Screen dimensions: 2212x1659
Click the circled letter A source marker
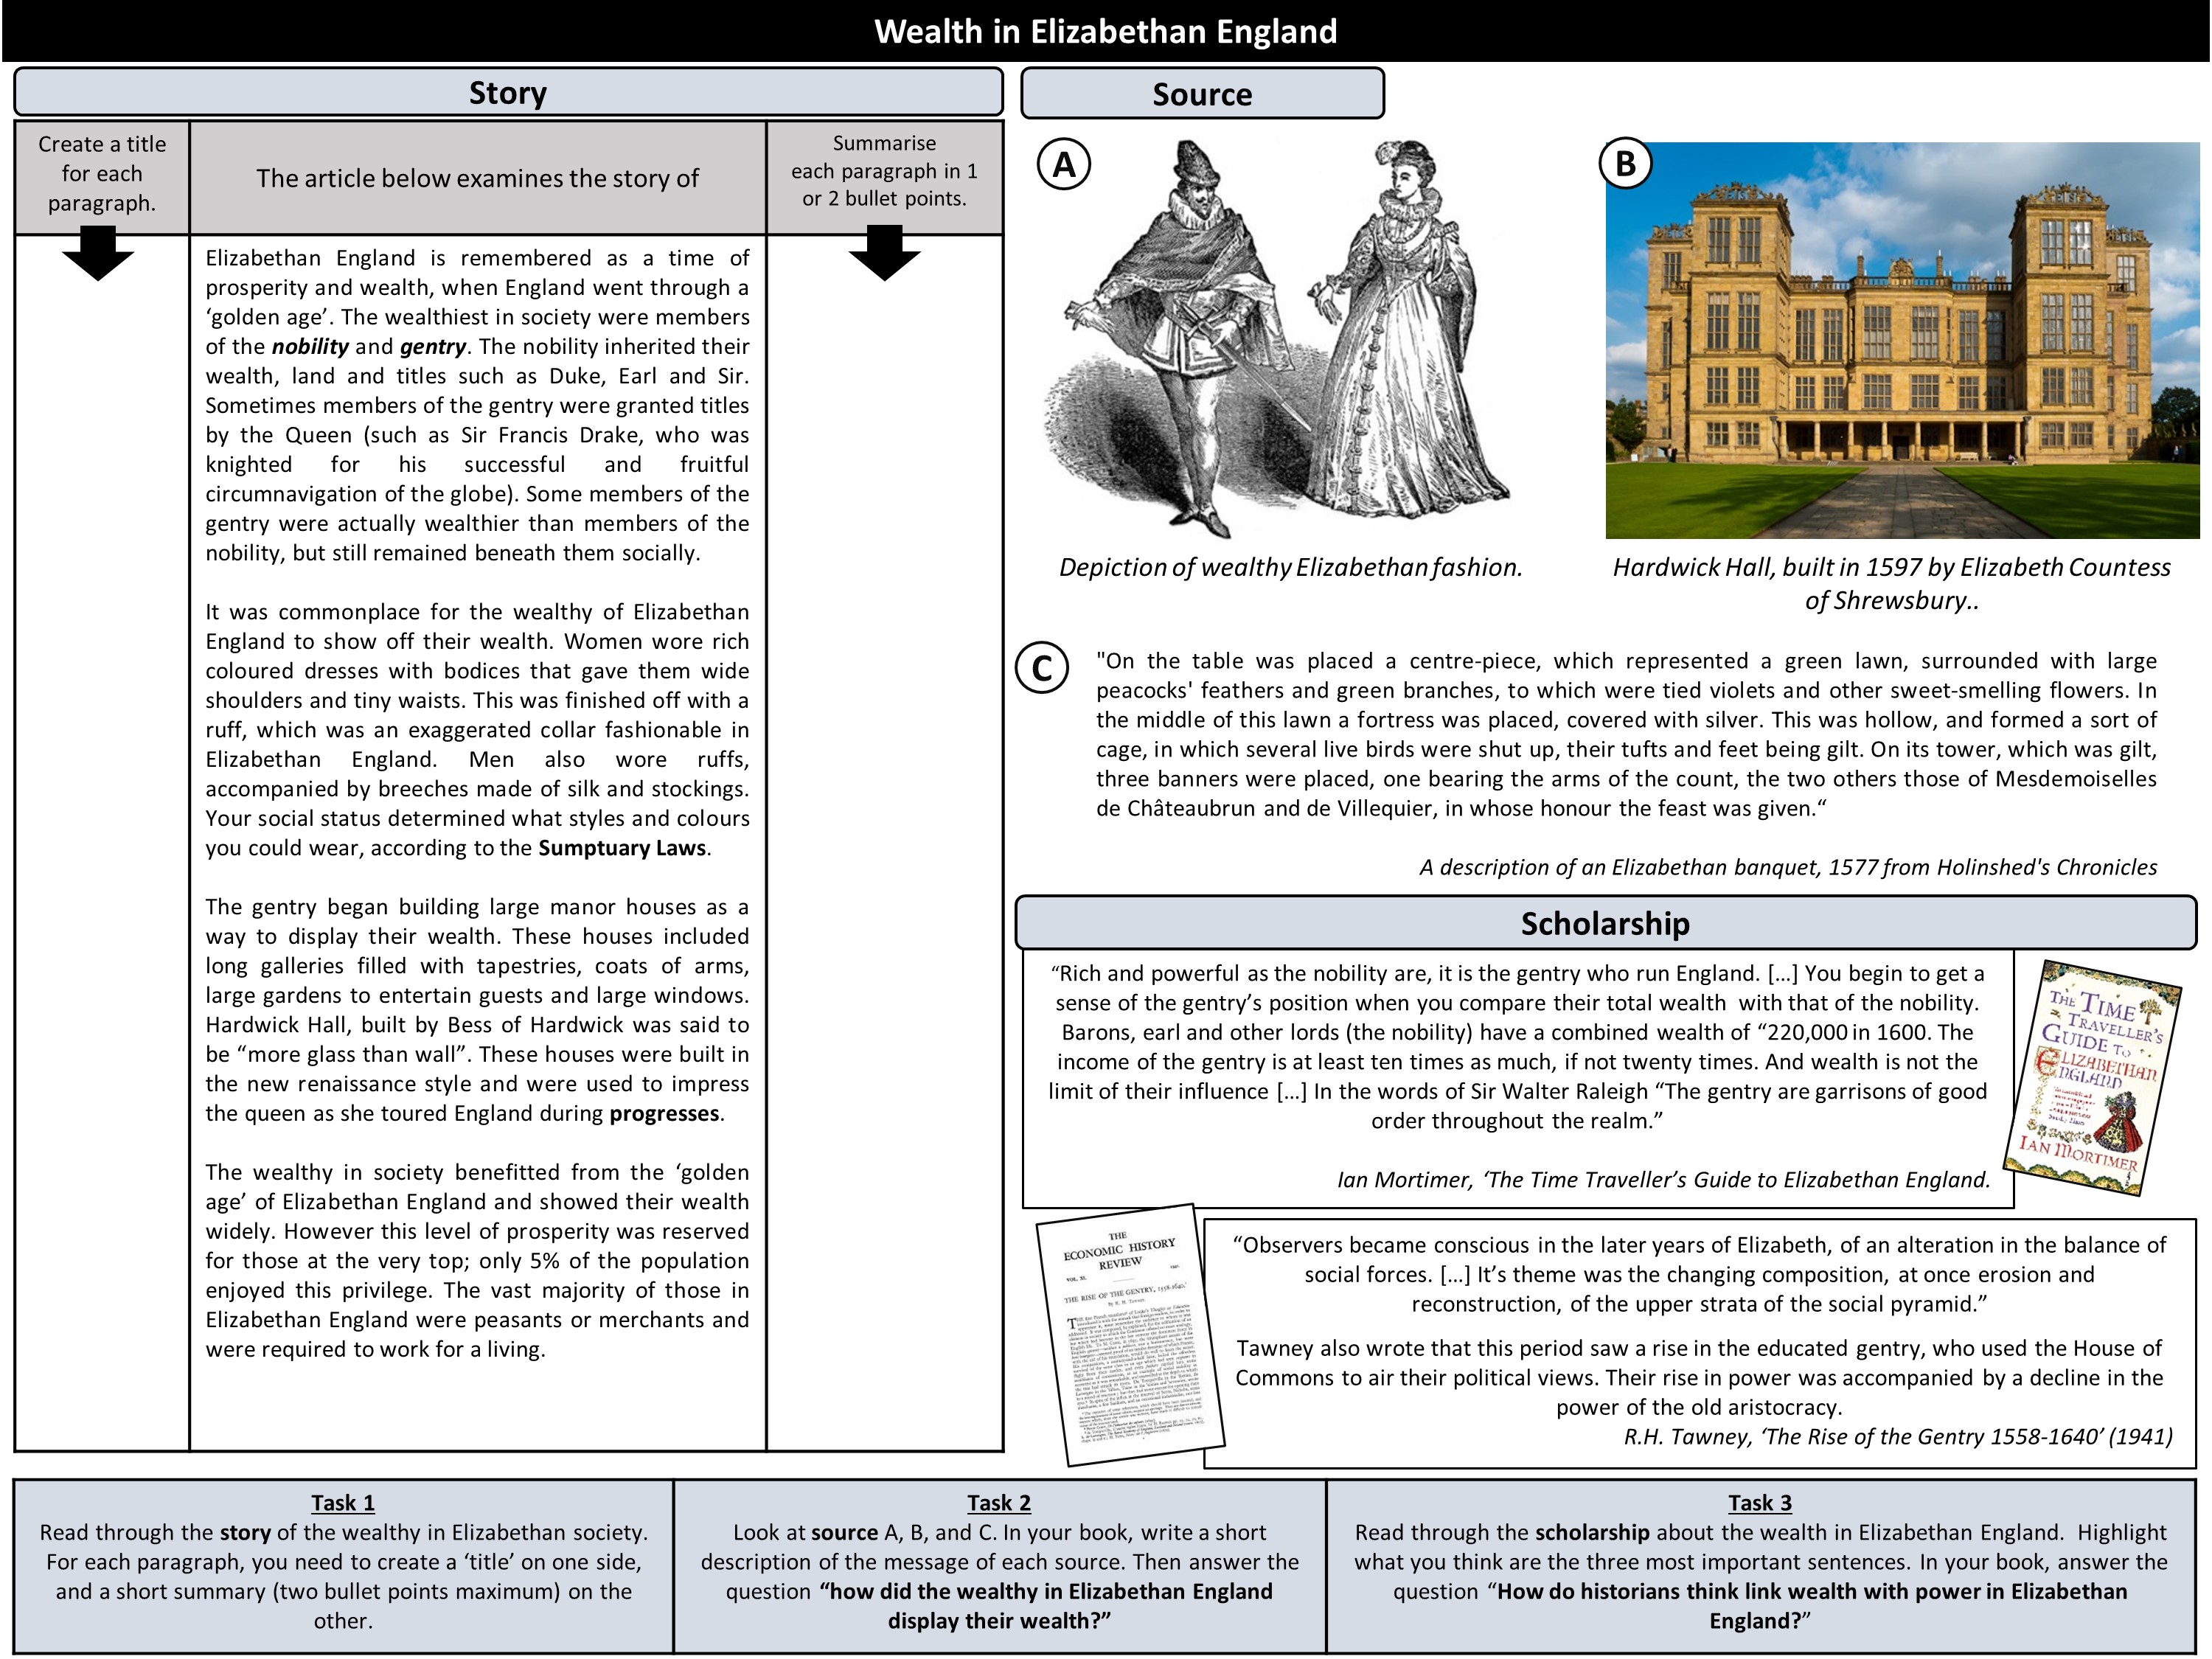click(1064, 164)
